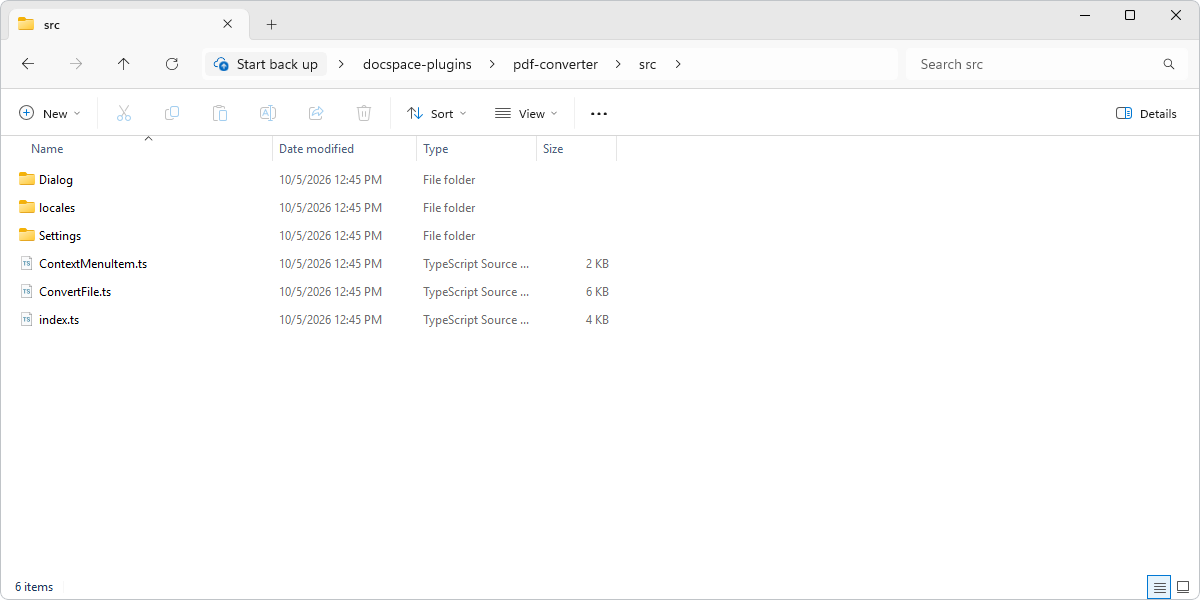
Task: Click the date modified of locales
Action: point(330,208)
